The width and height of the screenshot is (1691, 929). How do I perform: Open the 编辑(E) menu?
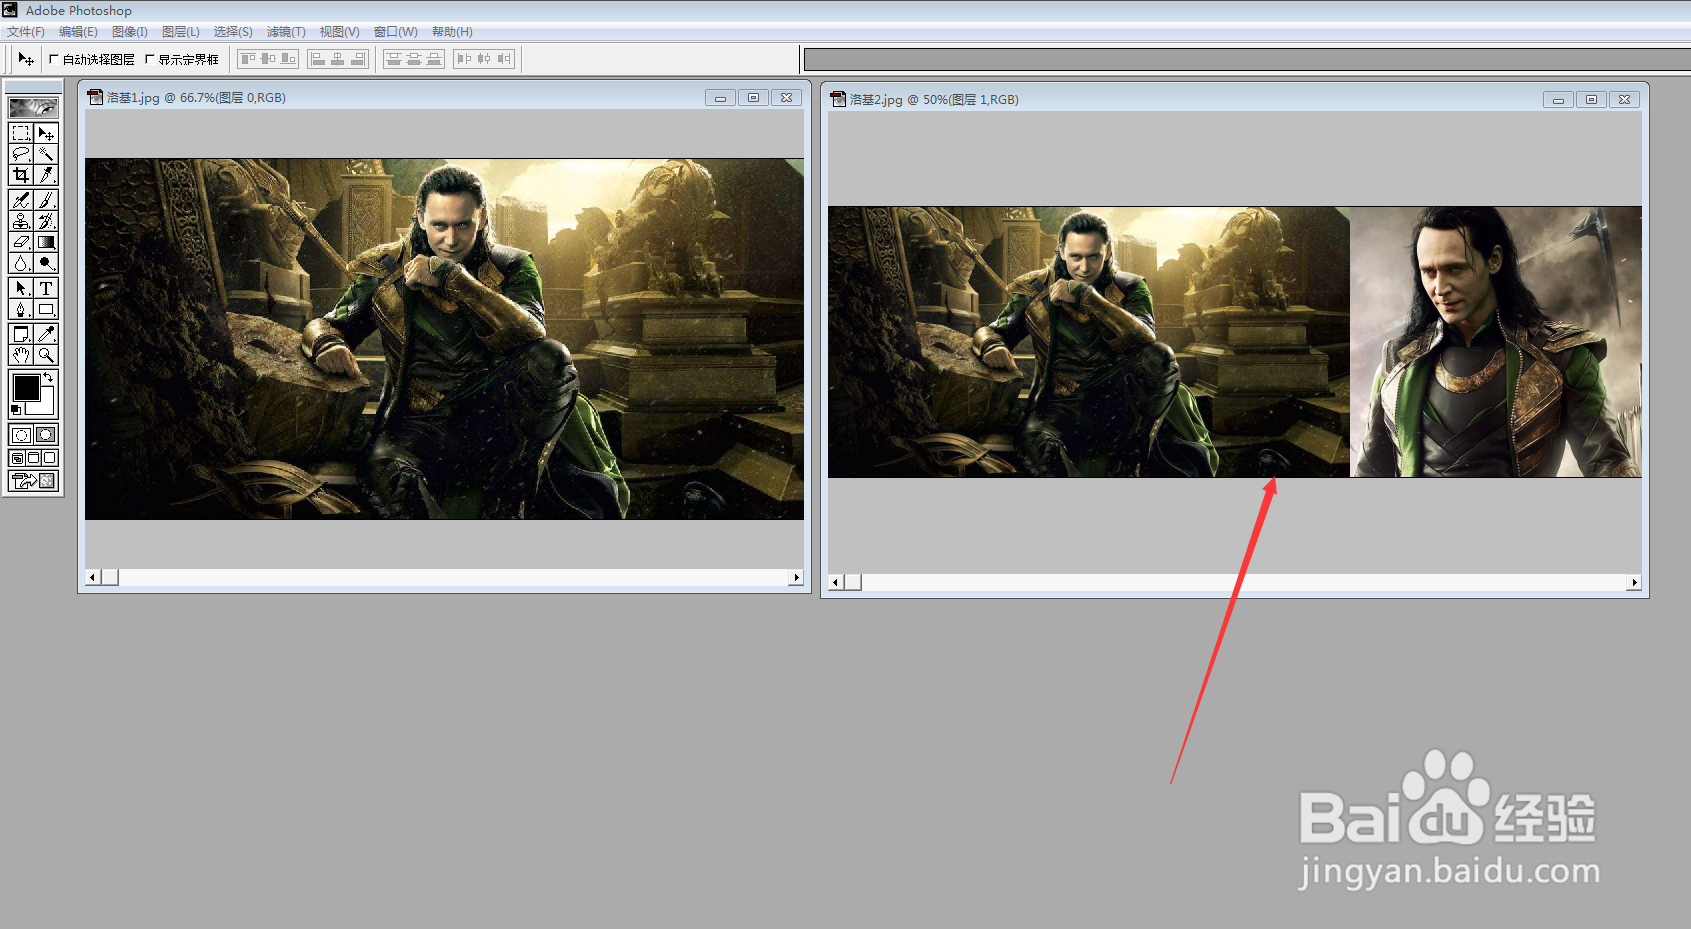pos(78,32)
